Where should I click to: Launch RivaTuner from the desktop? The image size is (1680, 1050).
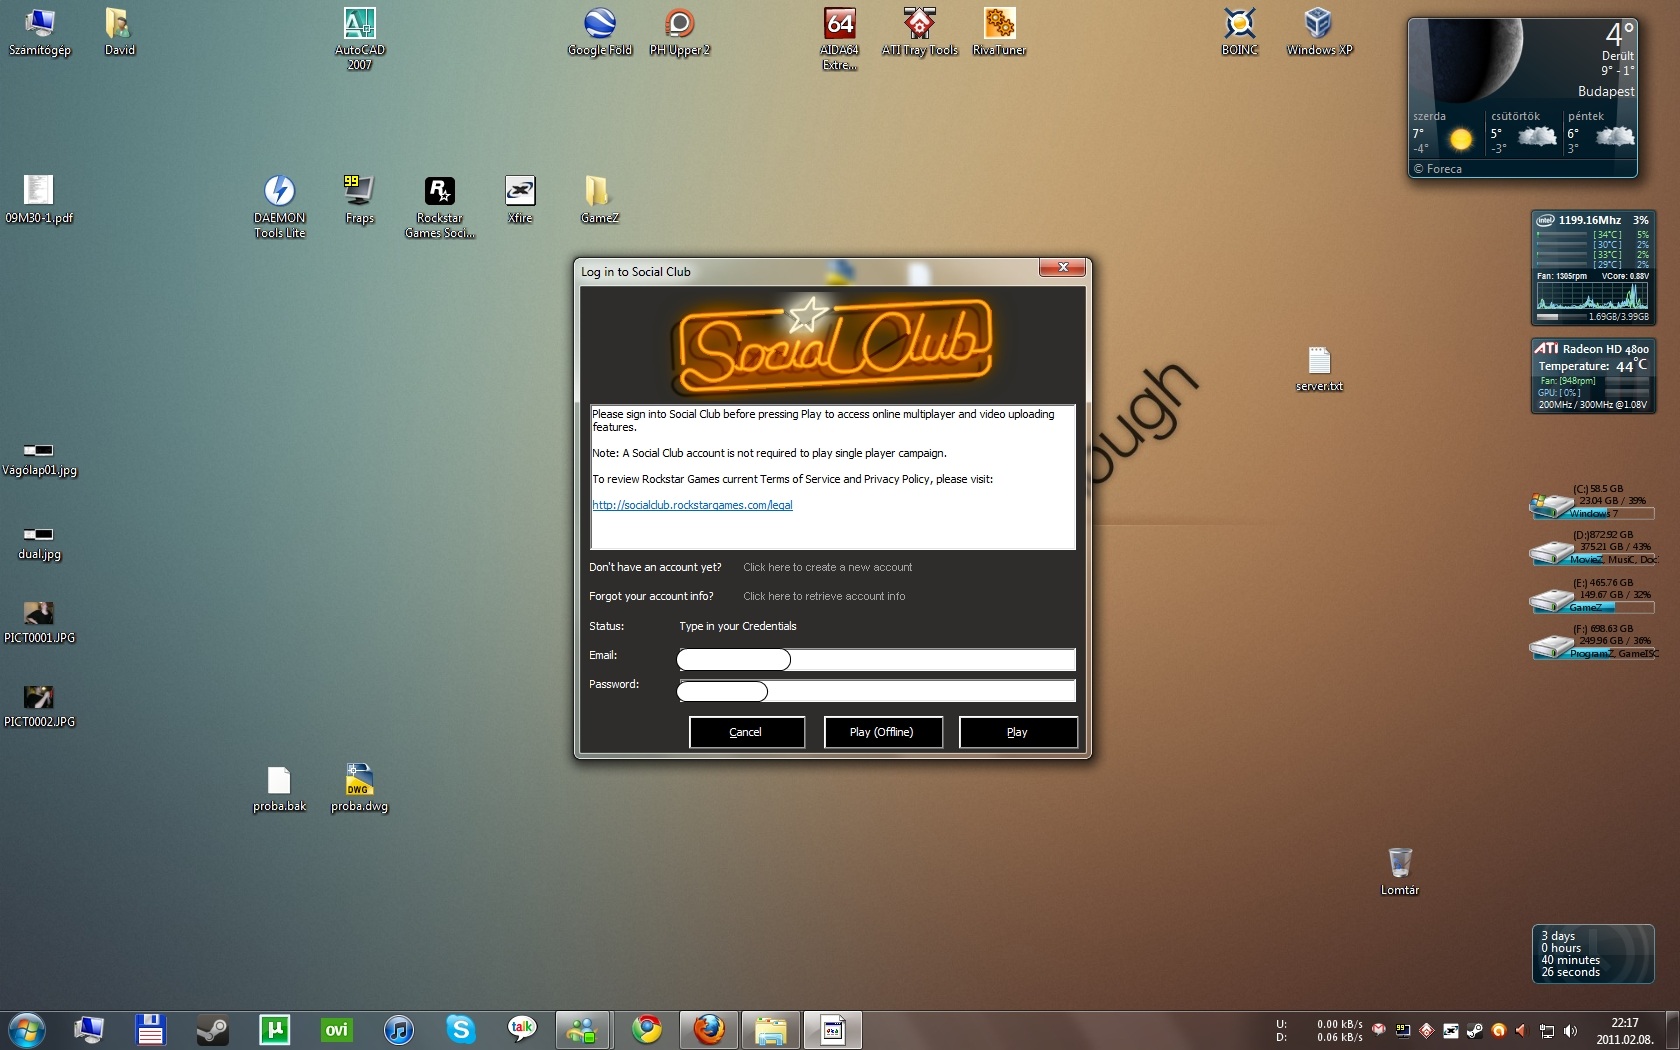[999, 32]
